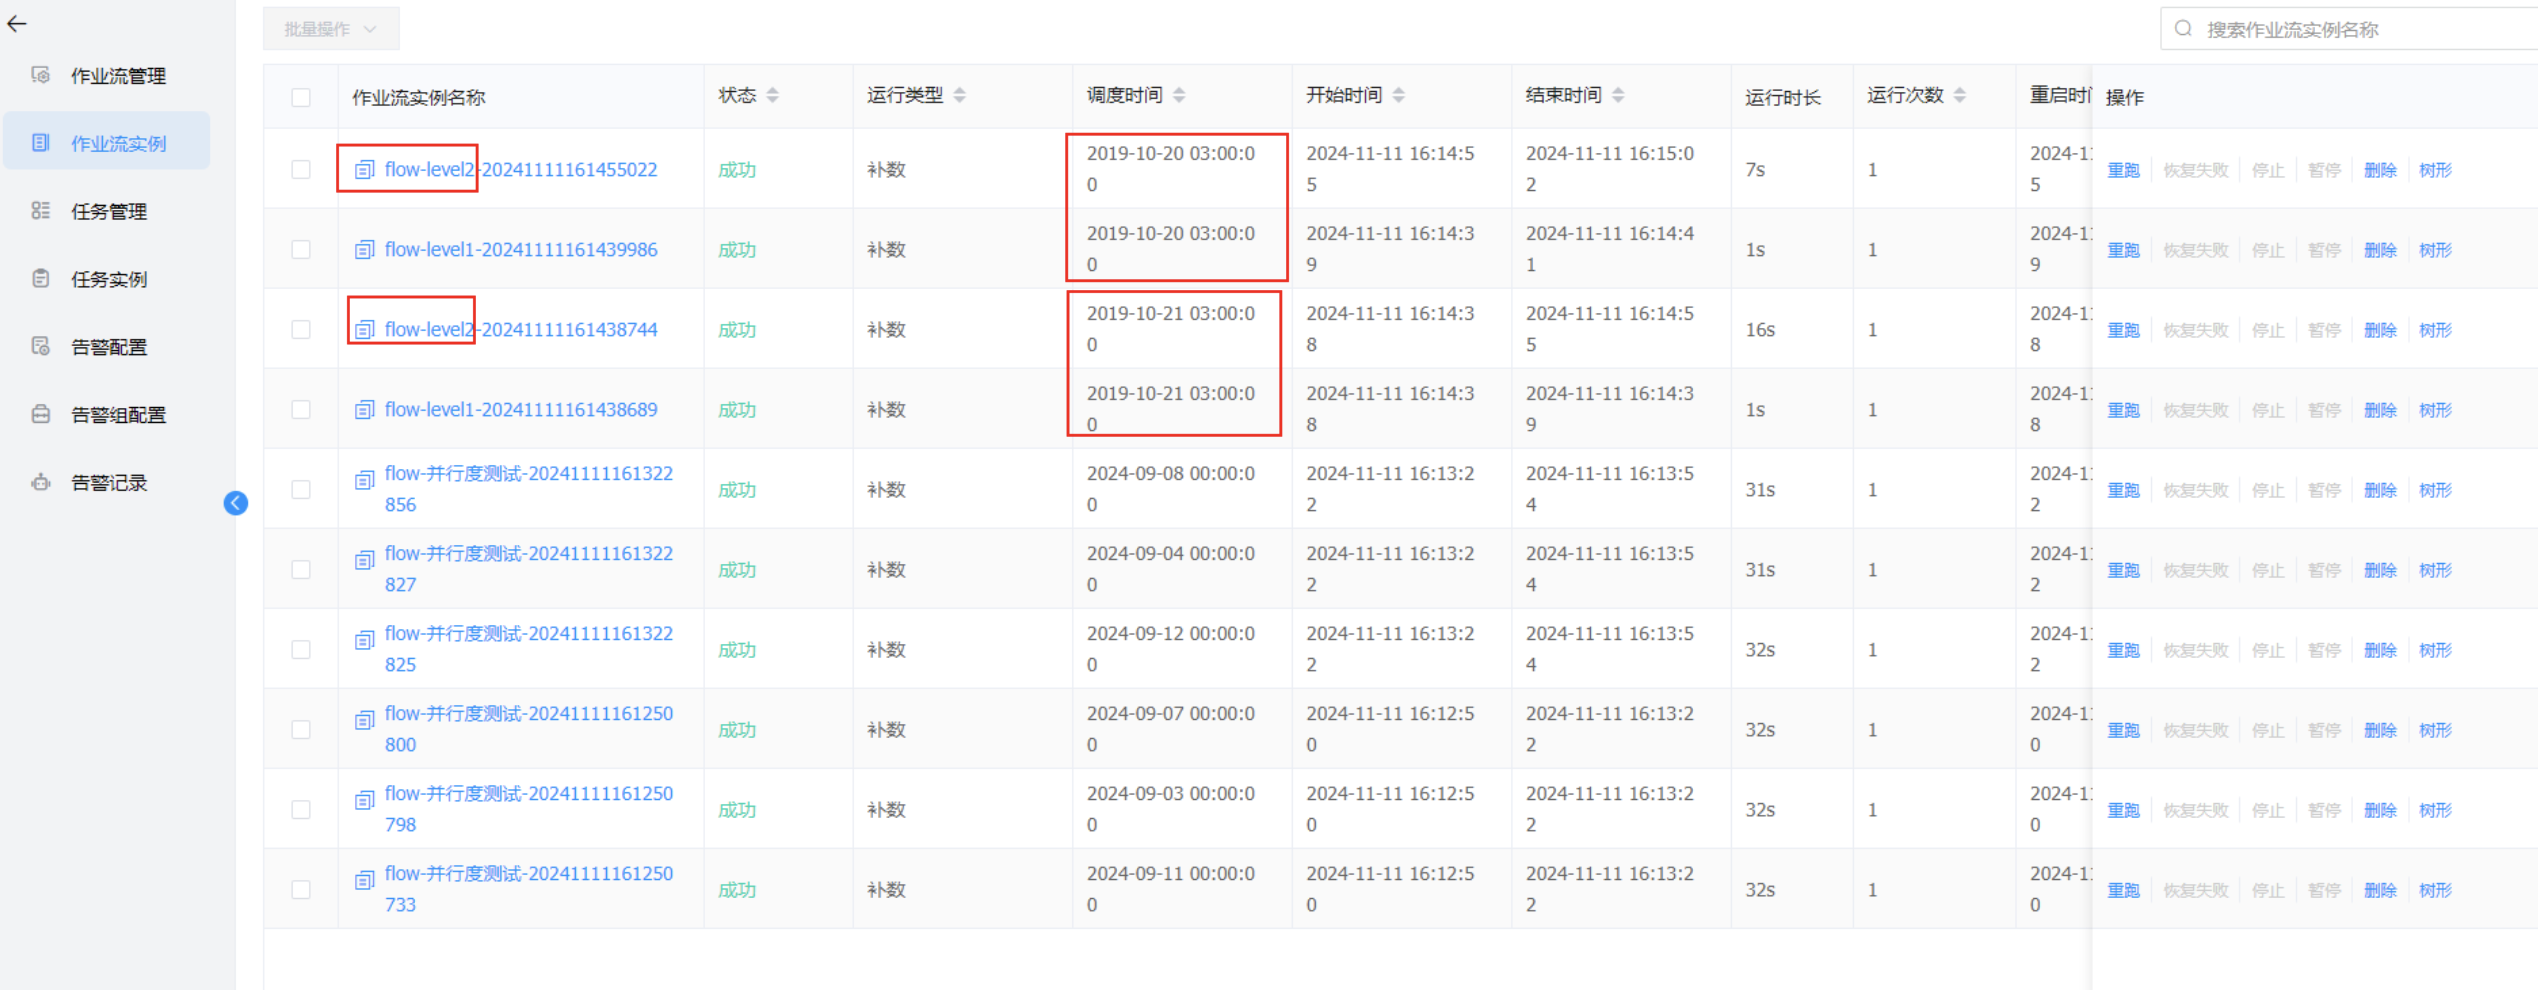Open 任务实例 in the sidebar menu
The height and width of the screenshot is (990, 2538).
(x=109, y=279)
